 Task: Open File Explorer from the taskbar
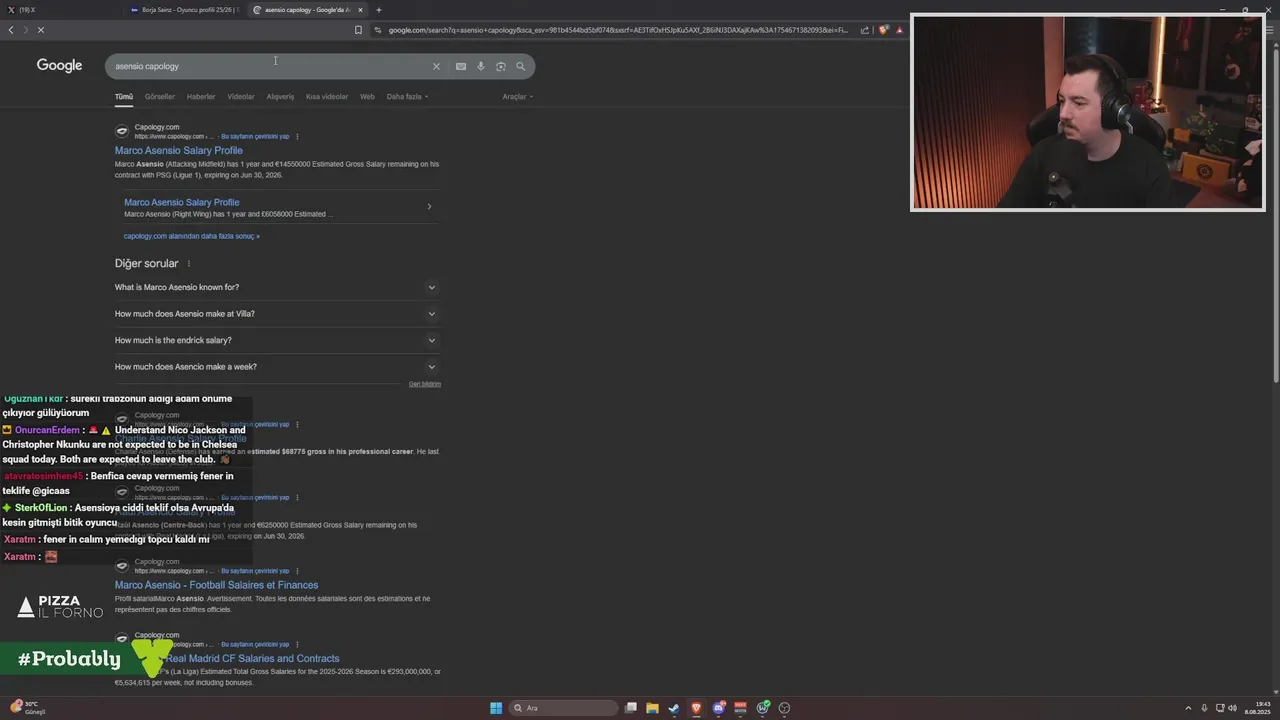[652, 708]
